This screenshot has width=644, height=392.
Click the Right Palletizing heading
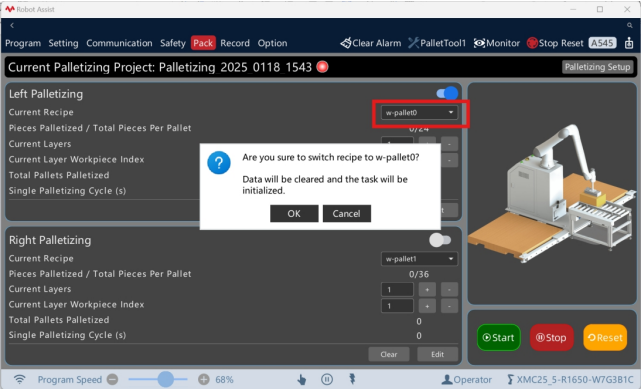tap(50, 240)
